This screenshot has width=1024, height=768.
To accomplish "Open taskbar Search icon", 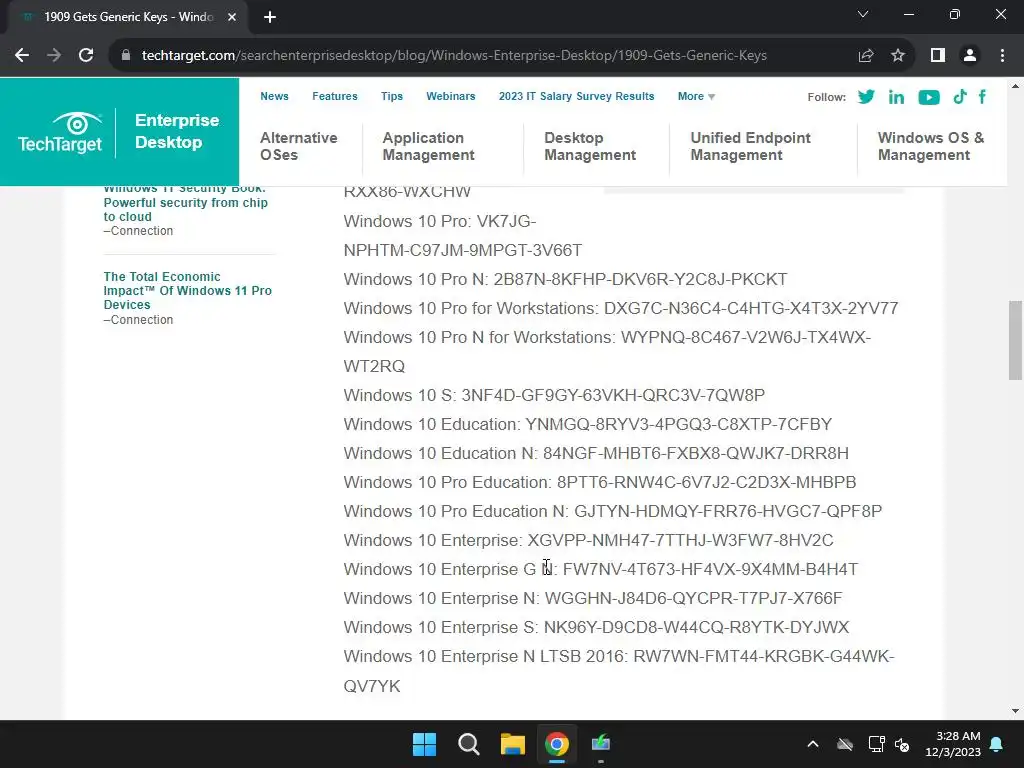I will click(x=469, y=744).
